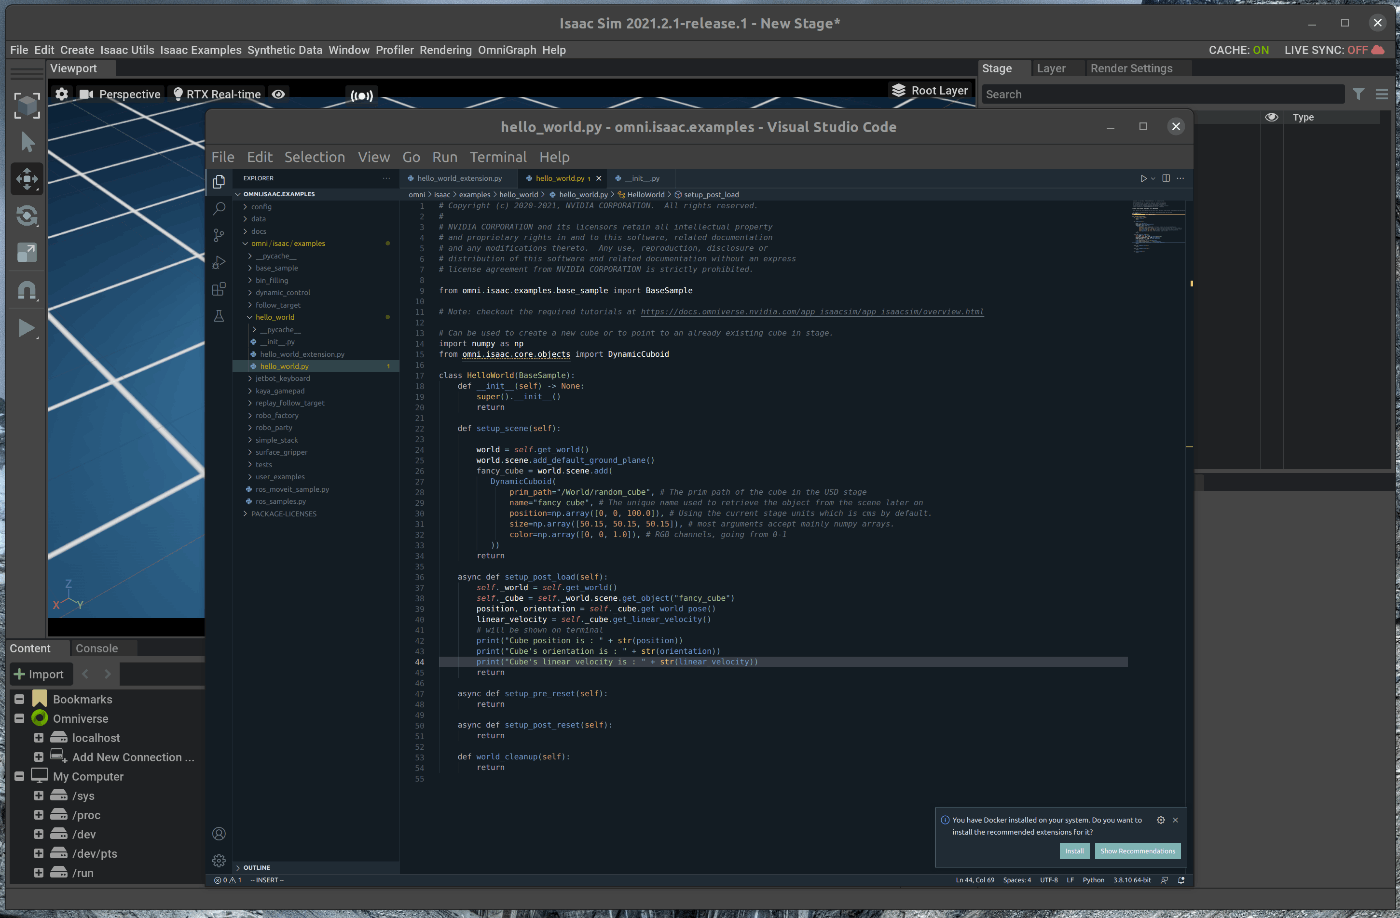Open the Perspective camera dropdown

tap(120, 94)
